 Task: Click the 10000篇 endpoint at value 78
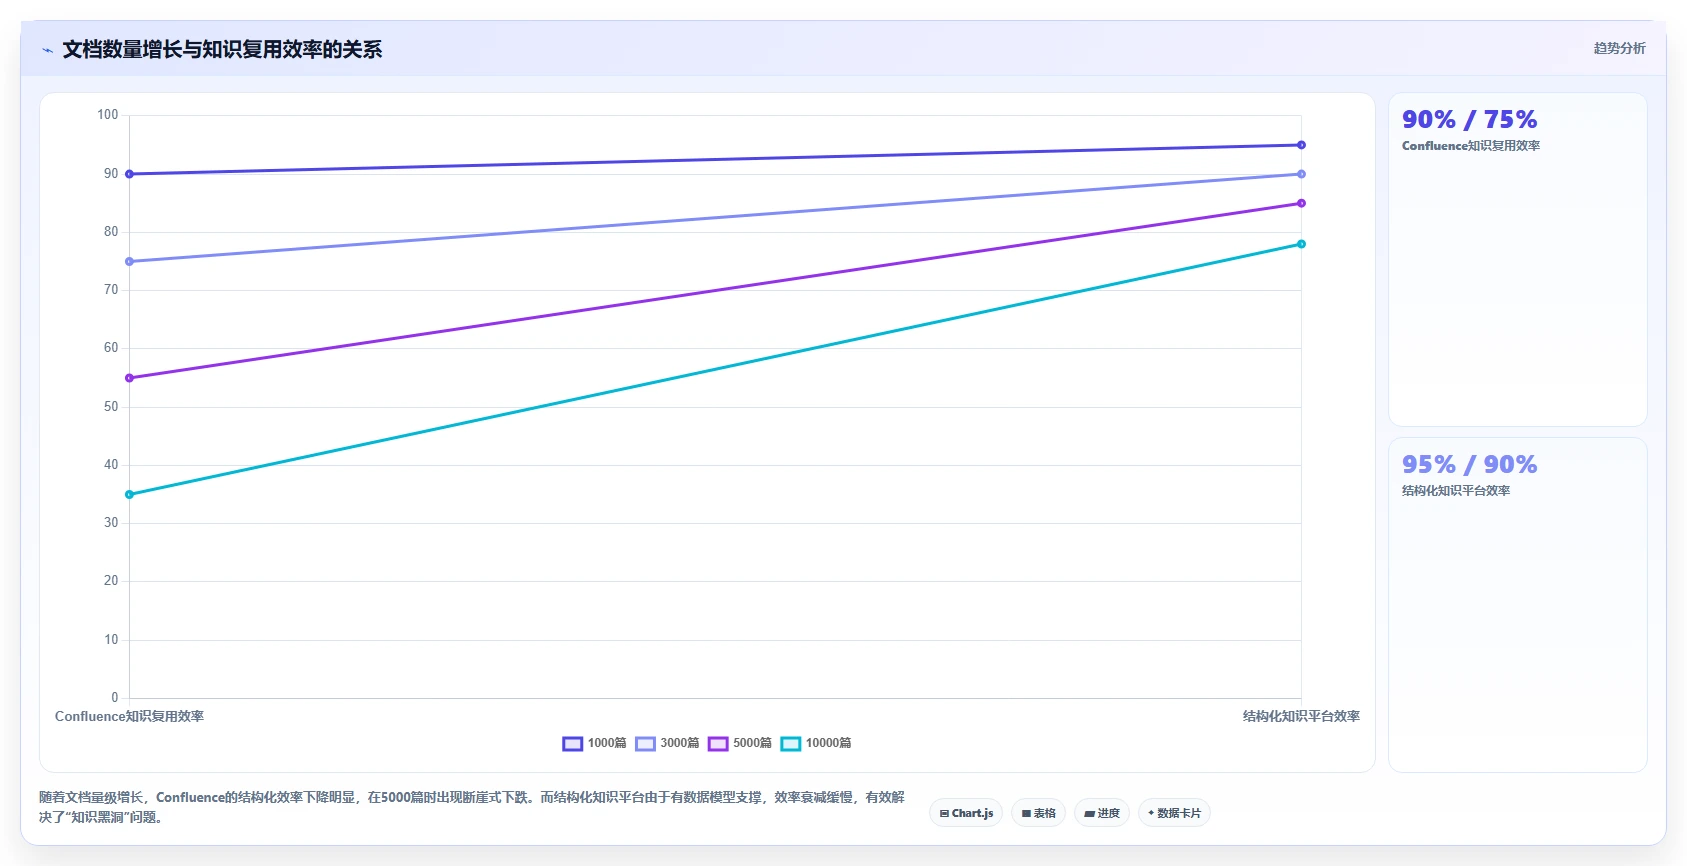pos(1301,244)
